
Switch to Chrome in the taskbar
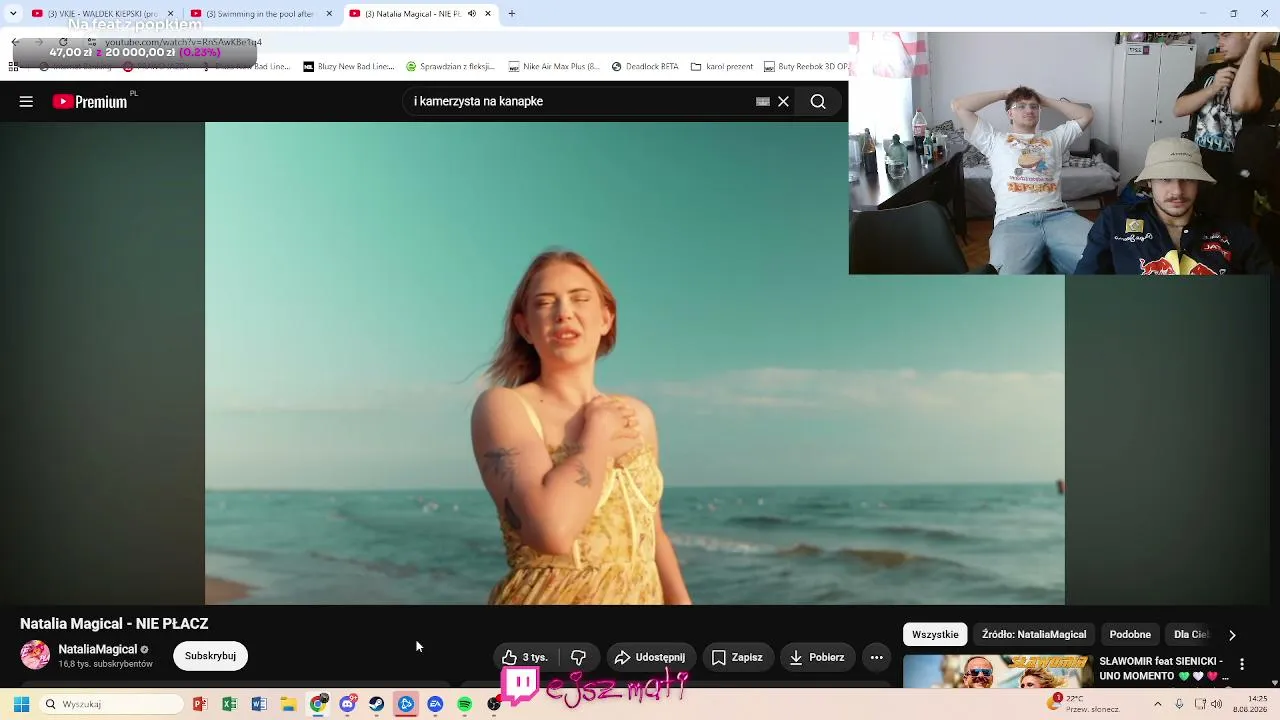pos(318,704)
